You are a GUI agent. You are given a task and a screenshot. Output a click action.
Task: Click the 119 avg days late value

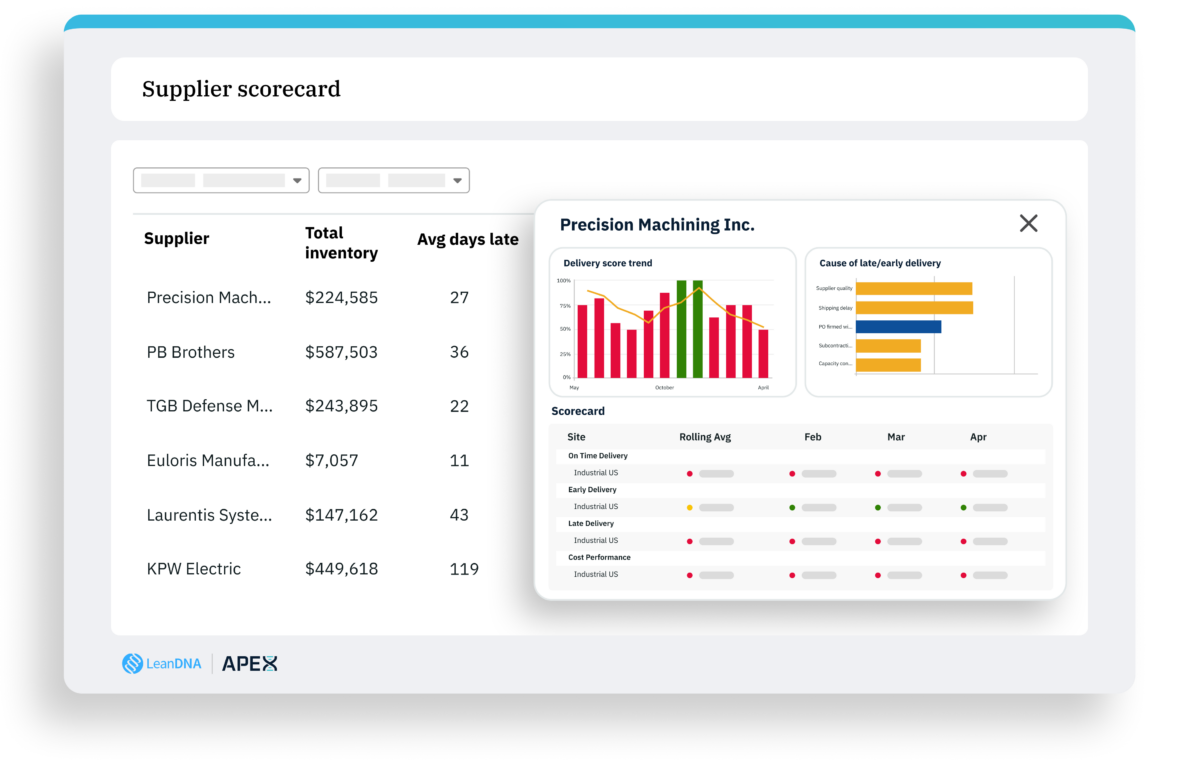point(464,569)
